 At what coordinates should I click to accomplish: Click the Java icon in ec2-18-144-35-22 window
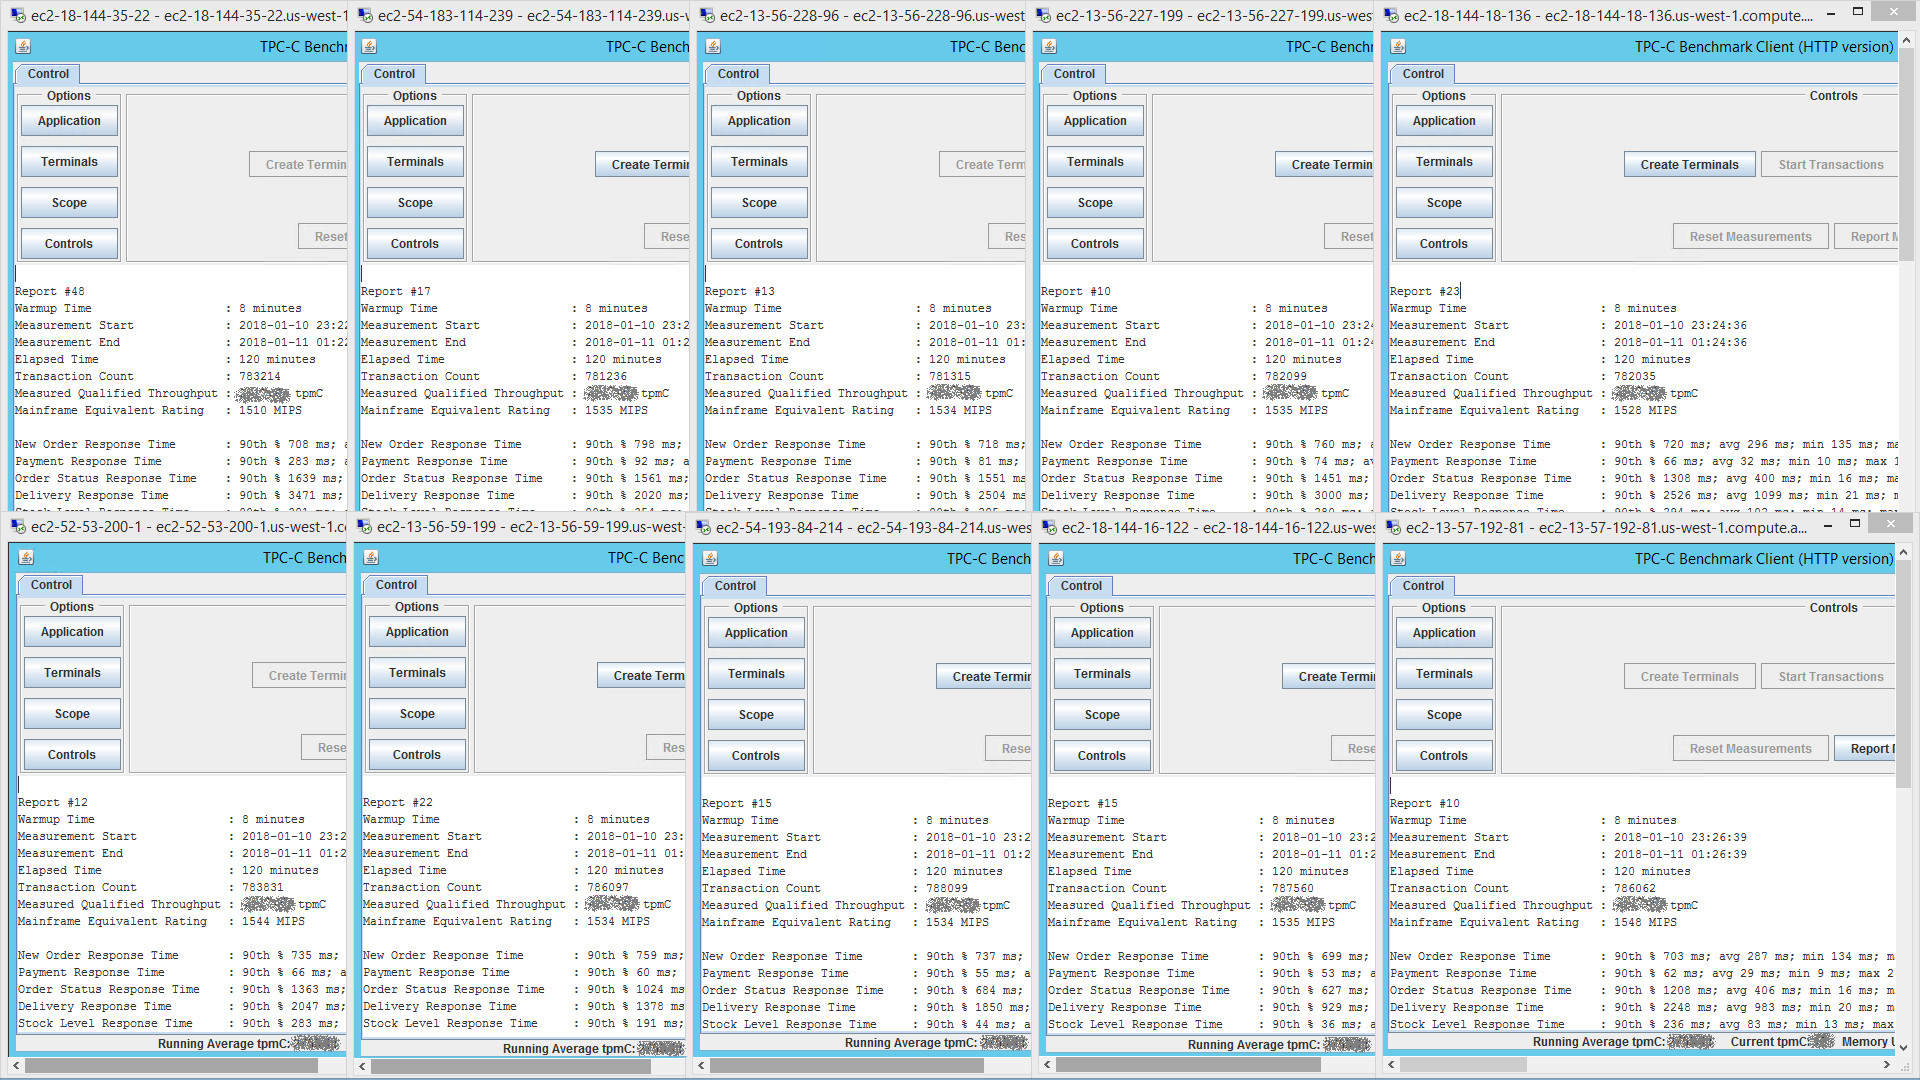[24, 47]
